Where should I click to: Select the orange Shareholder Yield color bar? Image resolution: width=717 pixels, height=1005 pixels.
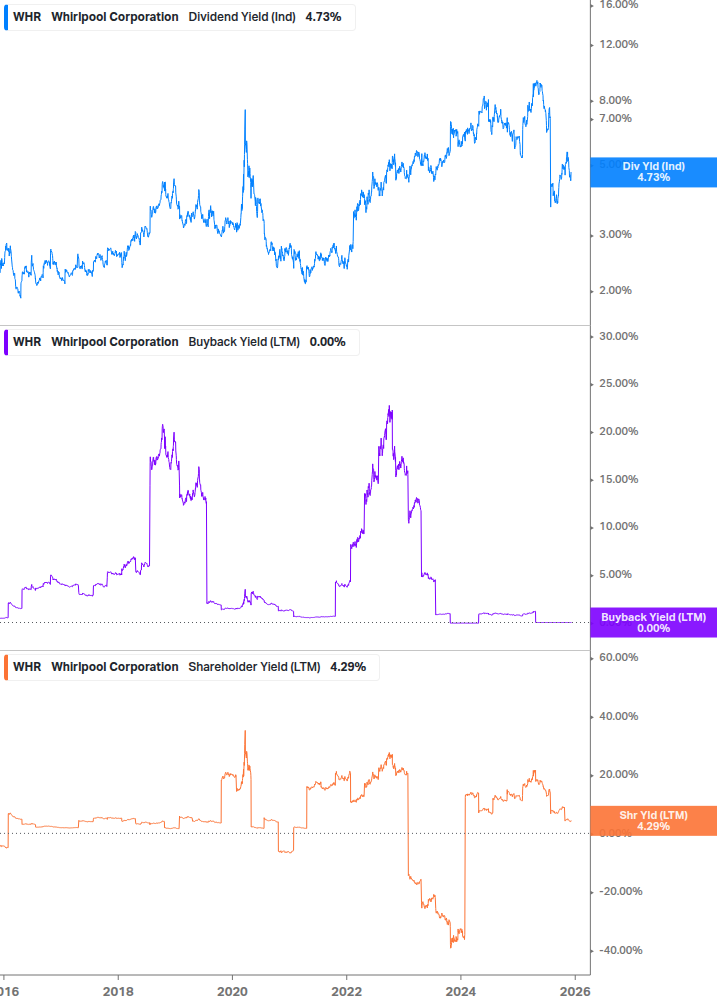pos(6,667)
